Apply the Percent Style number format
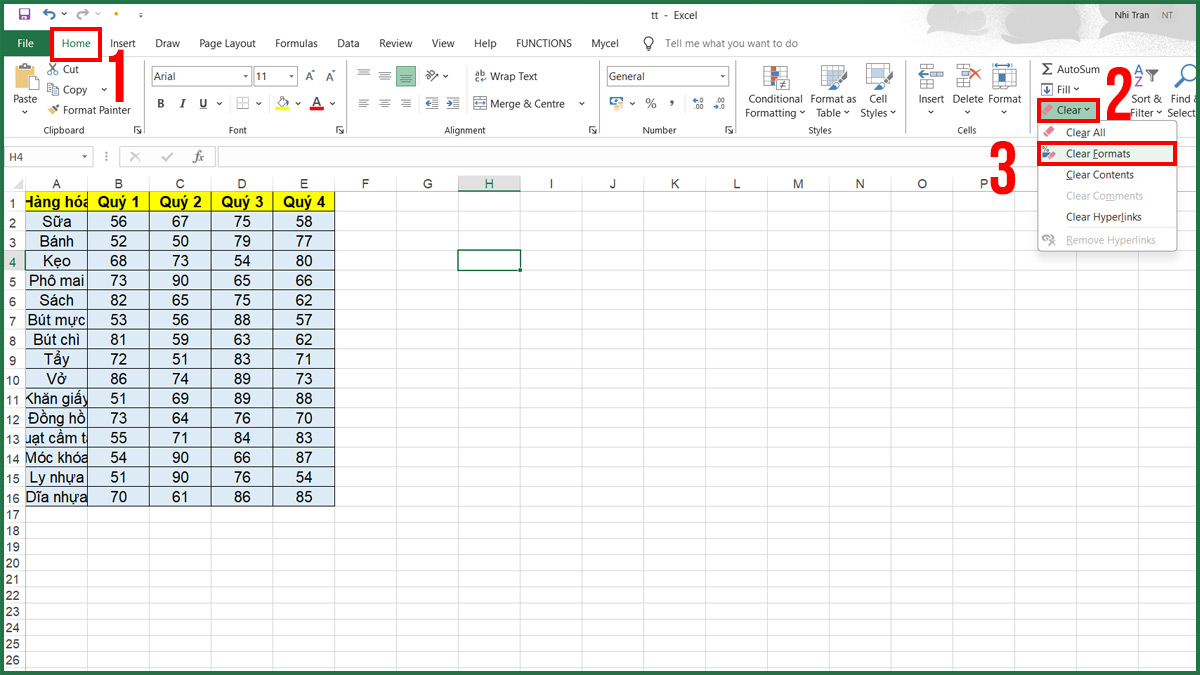Image resolution: width=1200 pixels, height=675 pixels. (x=650, y=102)
